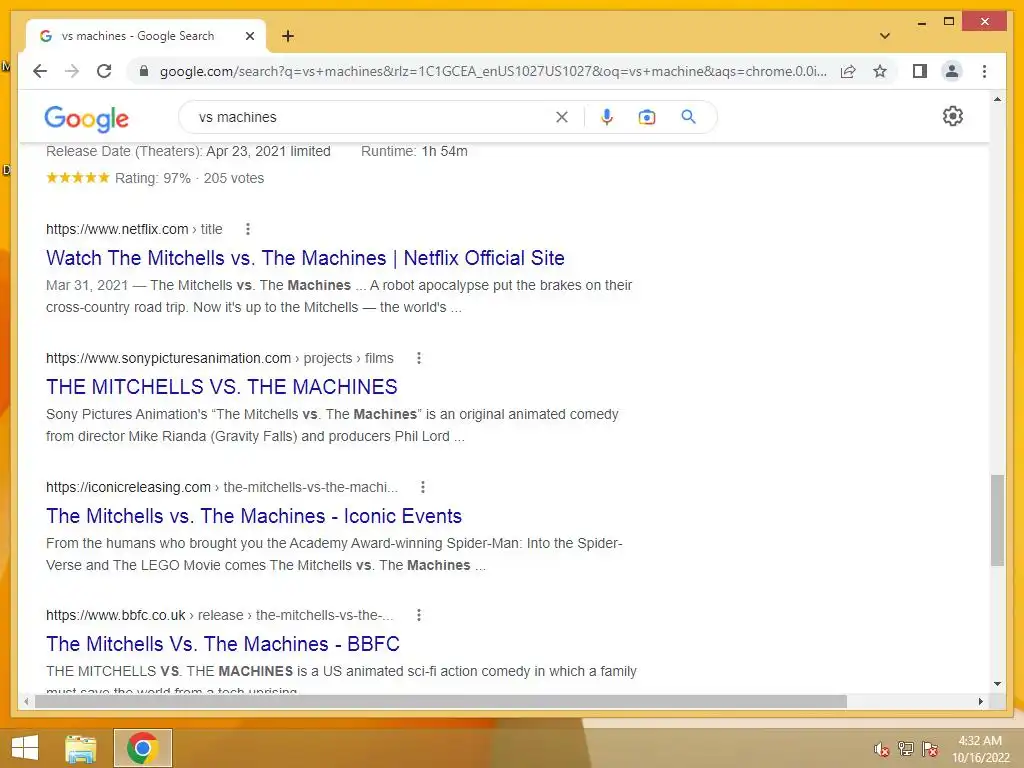The height and width of the screenshot is (768, 1024).
Task: Open Watch The Mitchells Netflix Official Site
Action: [305, 258]
